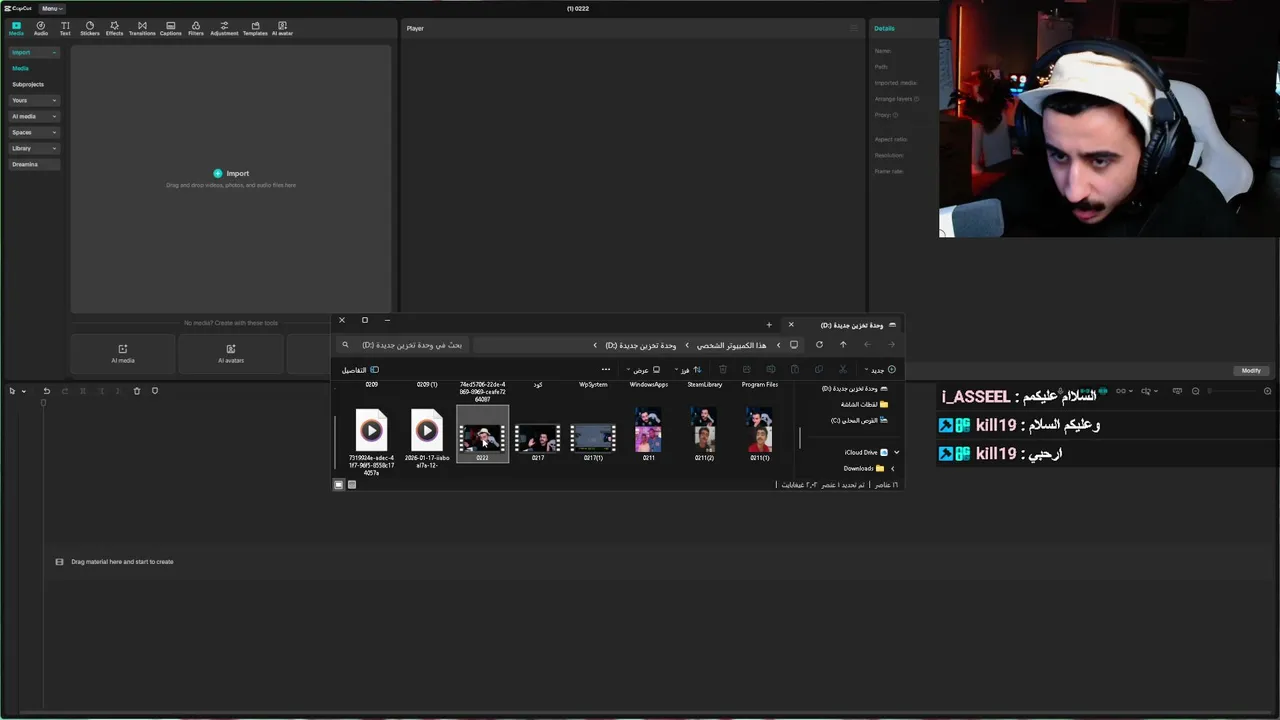The image size is (1280, 720).
Task: Click the Delete trash icon in File Explorer toolbar
Action: click(723, 370)
